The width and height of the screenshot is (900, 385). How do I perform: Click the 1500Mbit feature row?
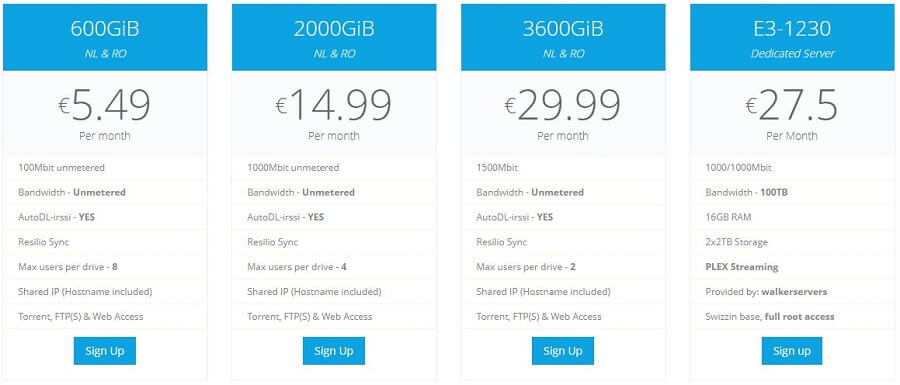pyautogui.click(x=563, y=168)
